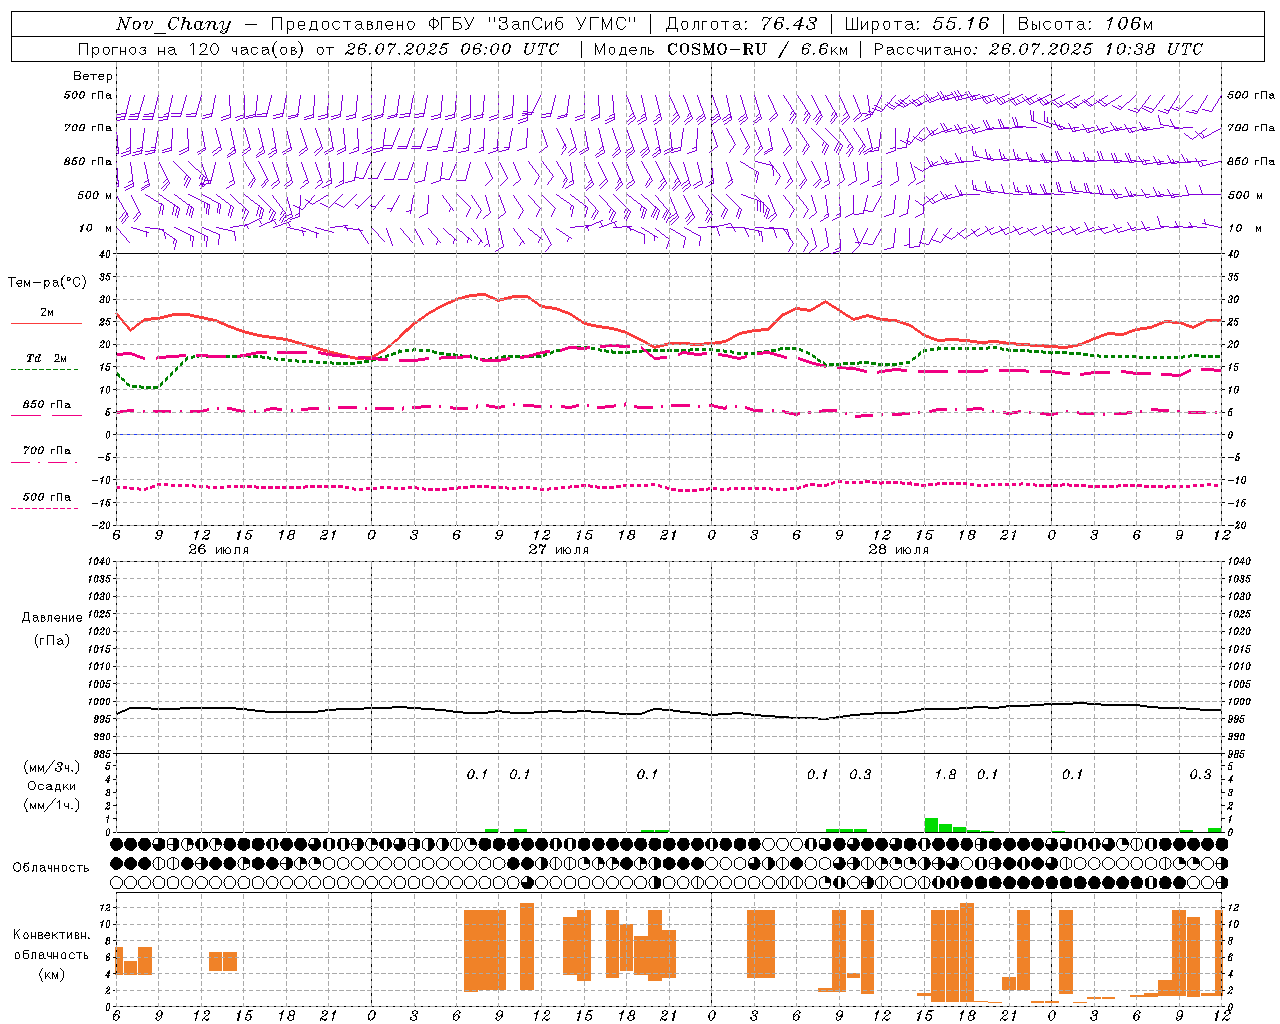
Task: Click the 500 м level label left of wind panel
Action: pos(94,195)
